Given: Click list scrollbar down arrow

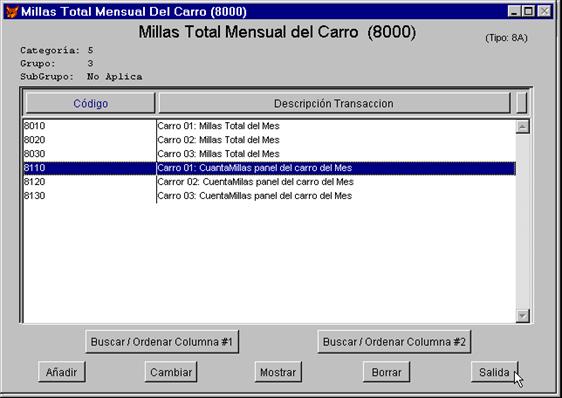Looking at the screenshot, I should tap(523, 316).
